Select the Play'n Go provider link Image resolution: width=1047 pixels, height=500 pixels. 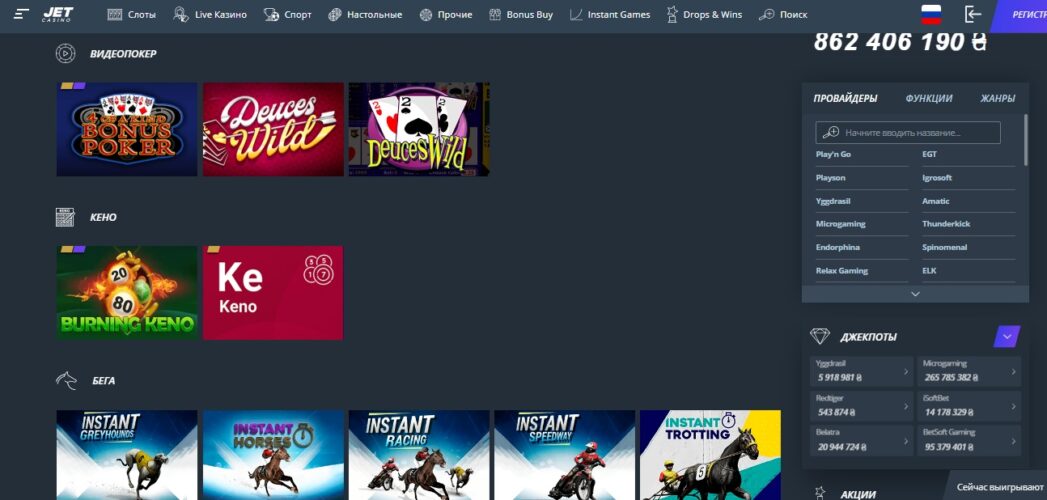[833, 154]
